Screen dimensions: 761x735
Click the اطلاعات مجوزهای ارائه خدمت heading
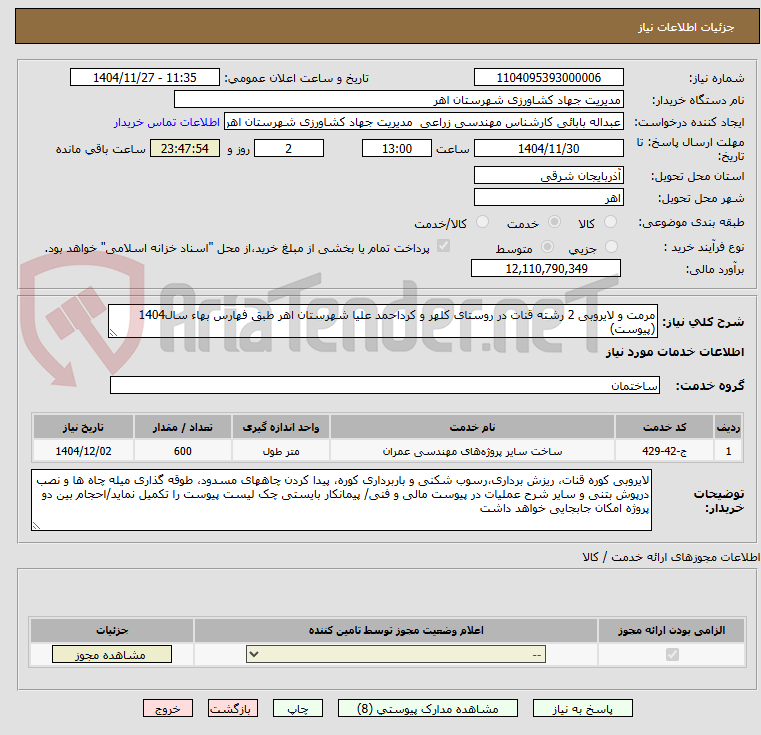pos(671,557)
